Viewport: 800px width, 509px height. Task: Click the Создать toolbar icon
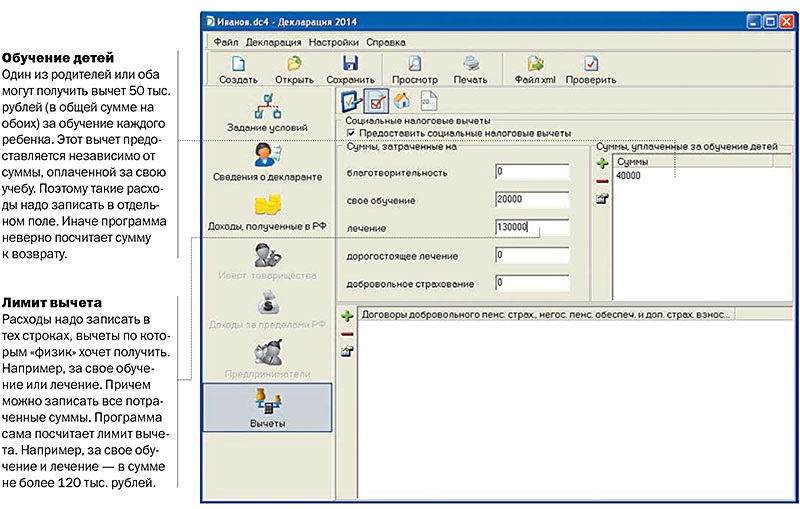(x=237, y=69)
